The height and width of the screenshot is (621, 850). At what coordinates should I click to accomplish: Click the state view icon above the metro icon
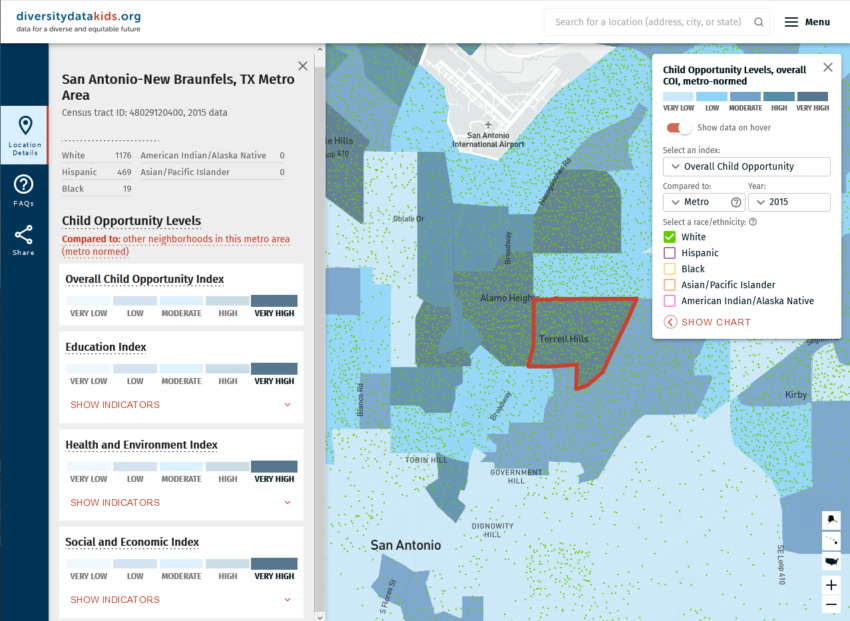click(x=831, y=519)
